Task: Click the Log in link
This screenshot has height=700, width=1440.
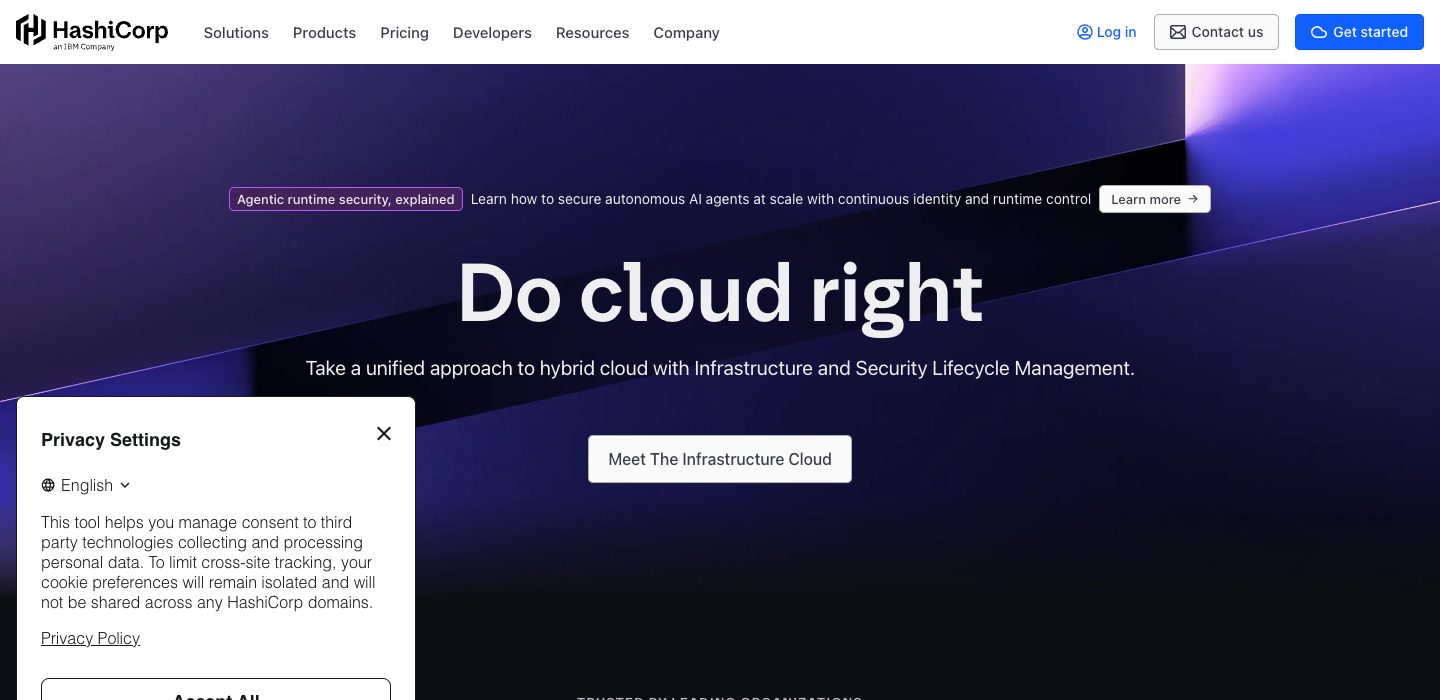Action: pos(1106,32)
